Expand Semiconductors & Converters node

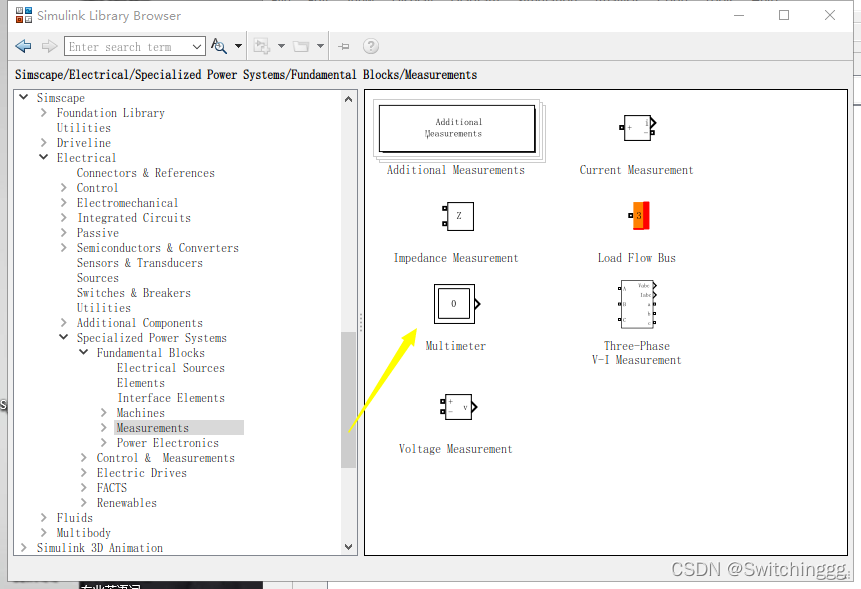click(x=64, y=248)
